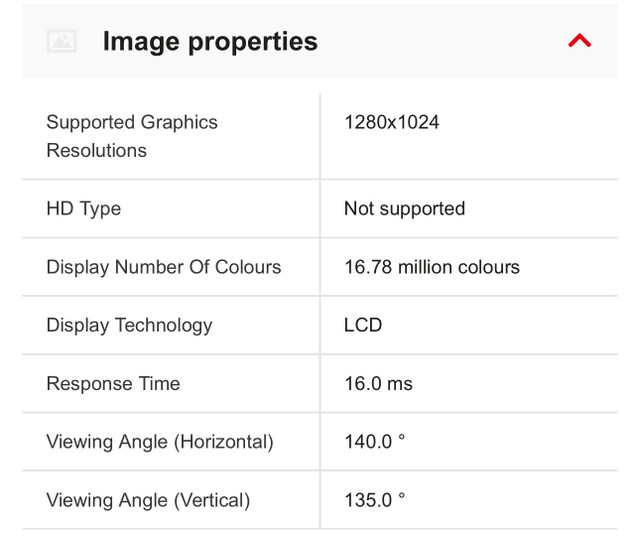Click the Image properties heading text
This screenshot has height=536, width=640.
coord(210,41)
